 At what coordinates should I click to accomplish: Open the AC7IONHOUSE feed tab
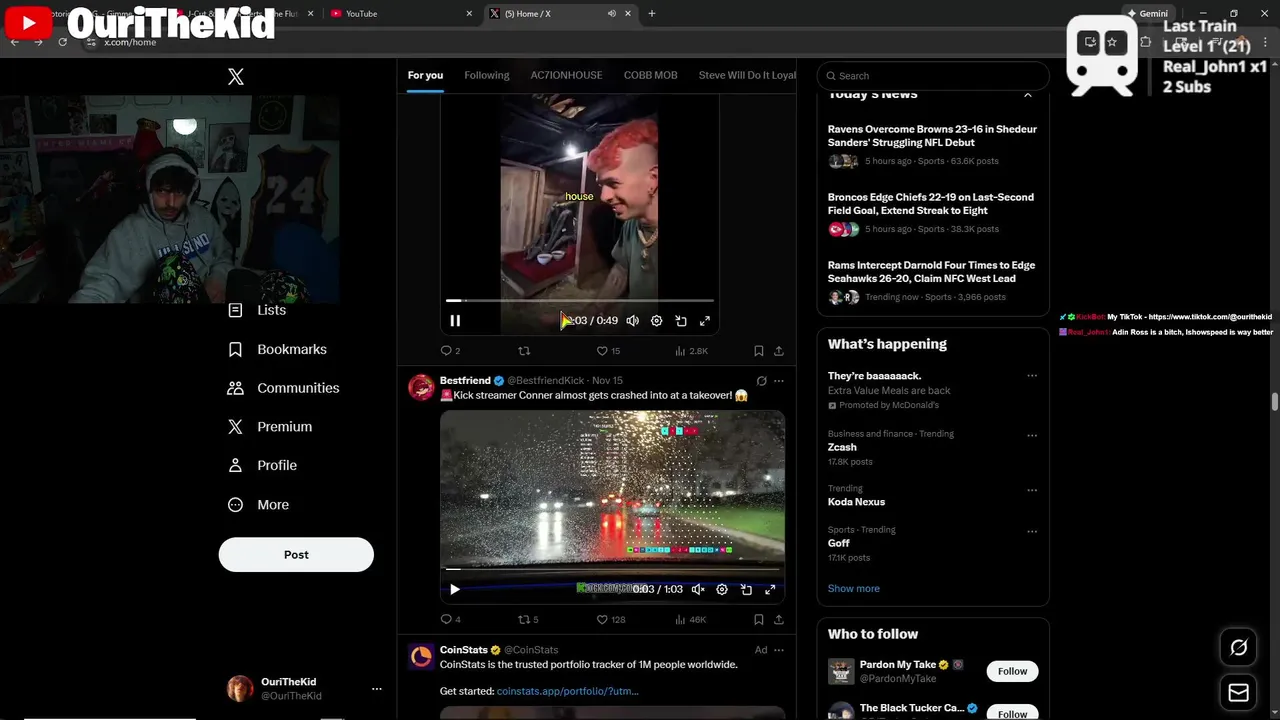coord(566,75)
